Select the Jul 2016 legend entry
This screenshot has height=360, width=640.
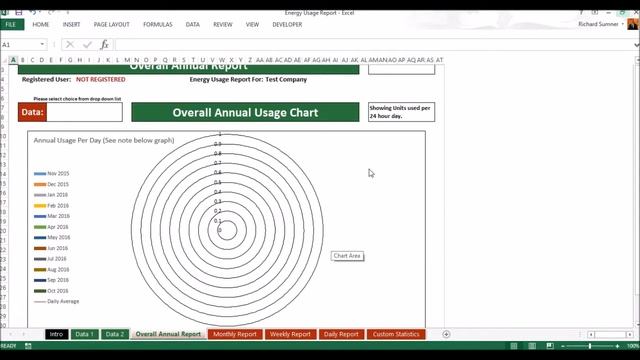point(50,259)
